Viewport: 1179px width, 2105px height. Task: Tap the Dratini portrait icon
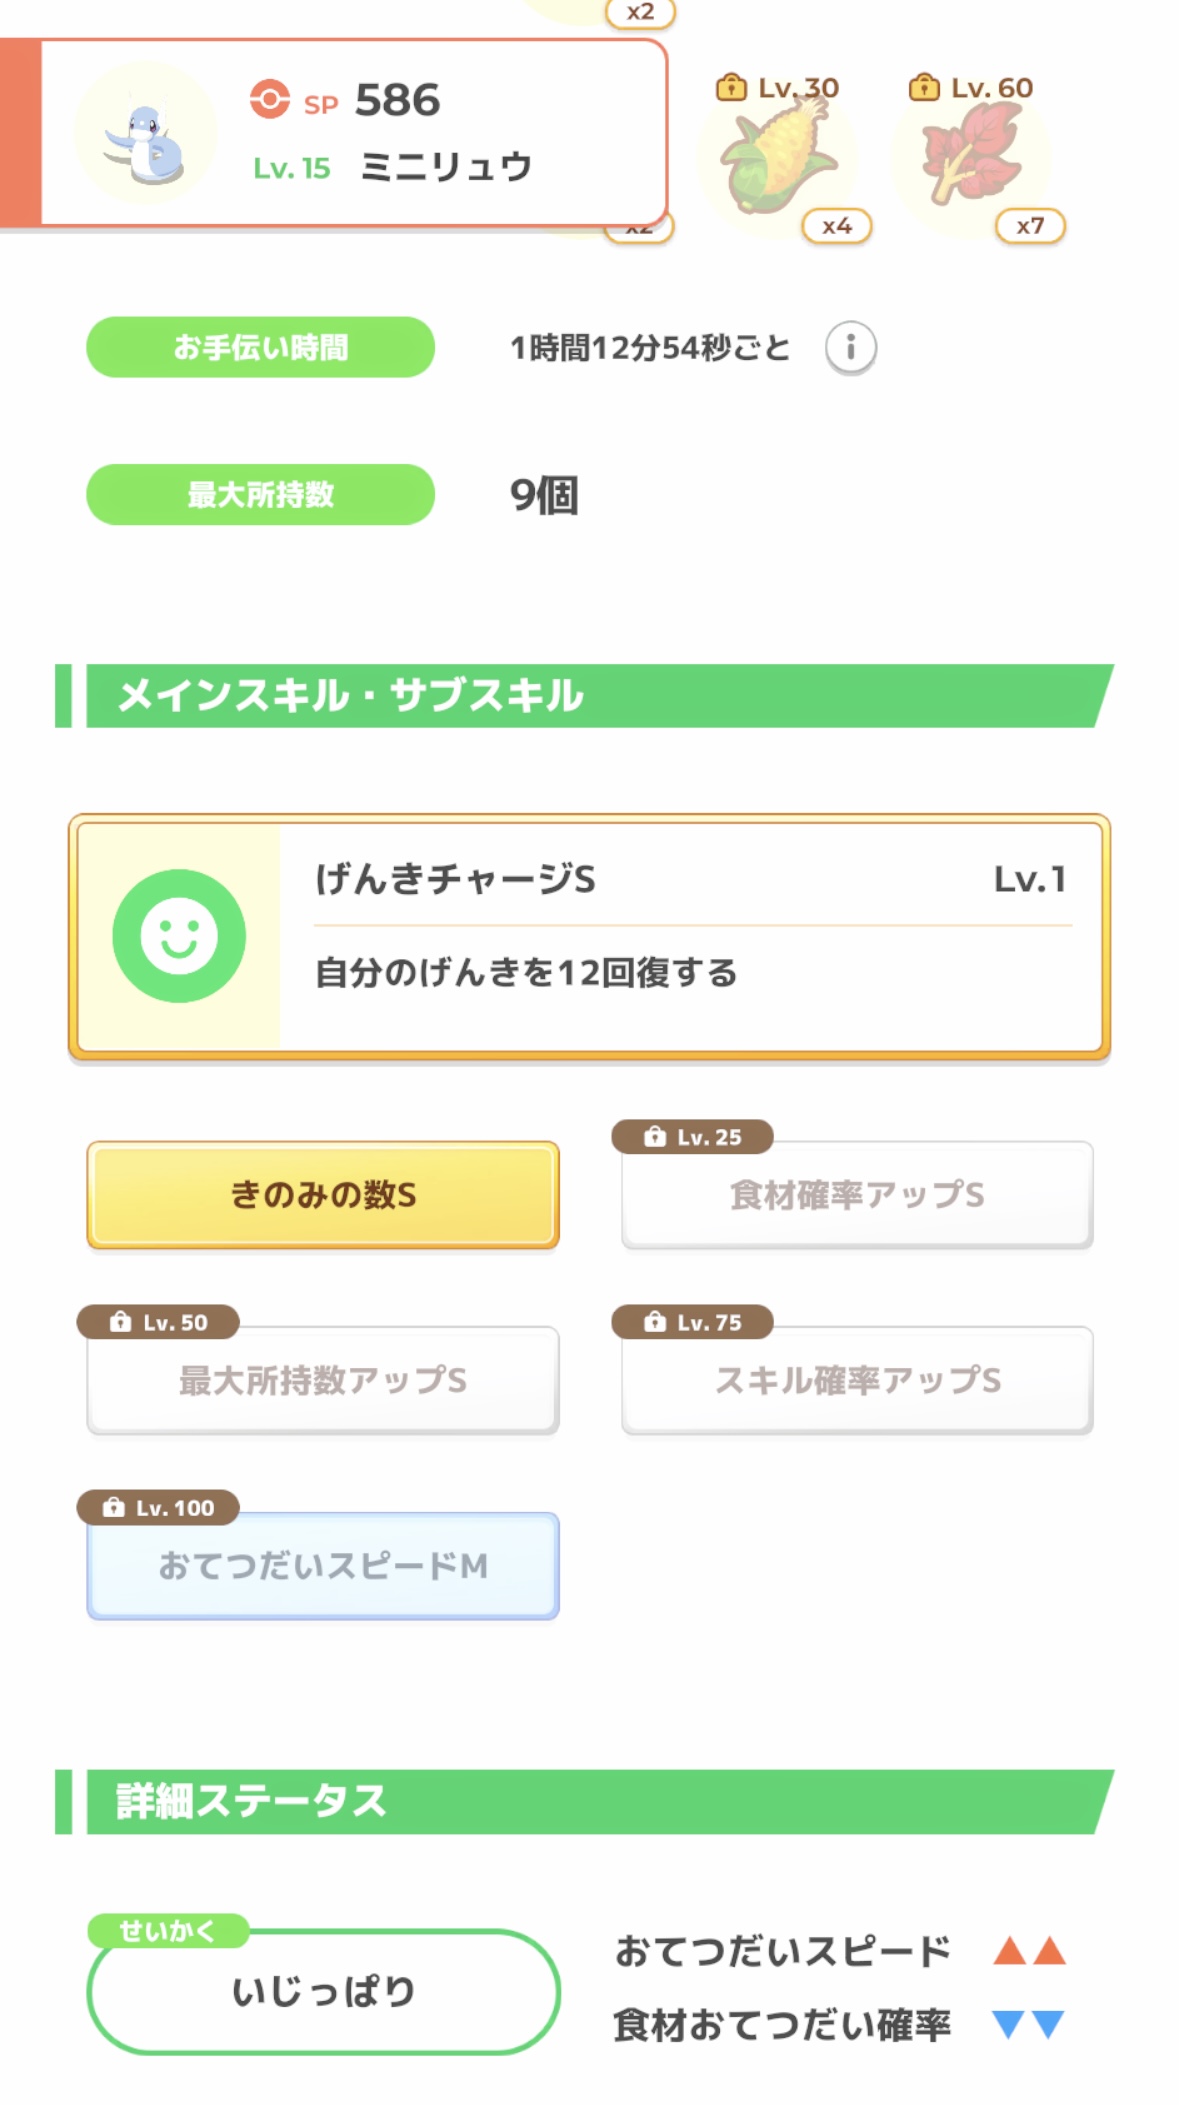(x=146, y=135)
